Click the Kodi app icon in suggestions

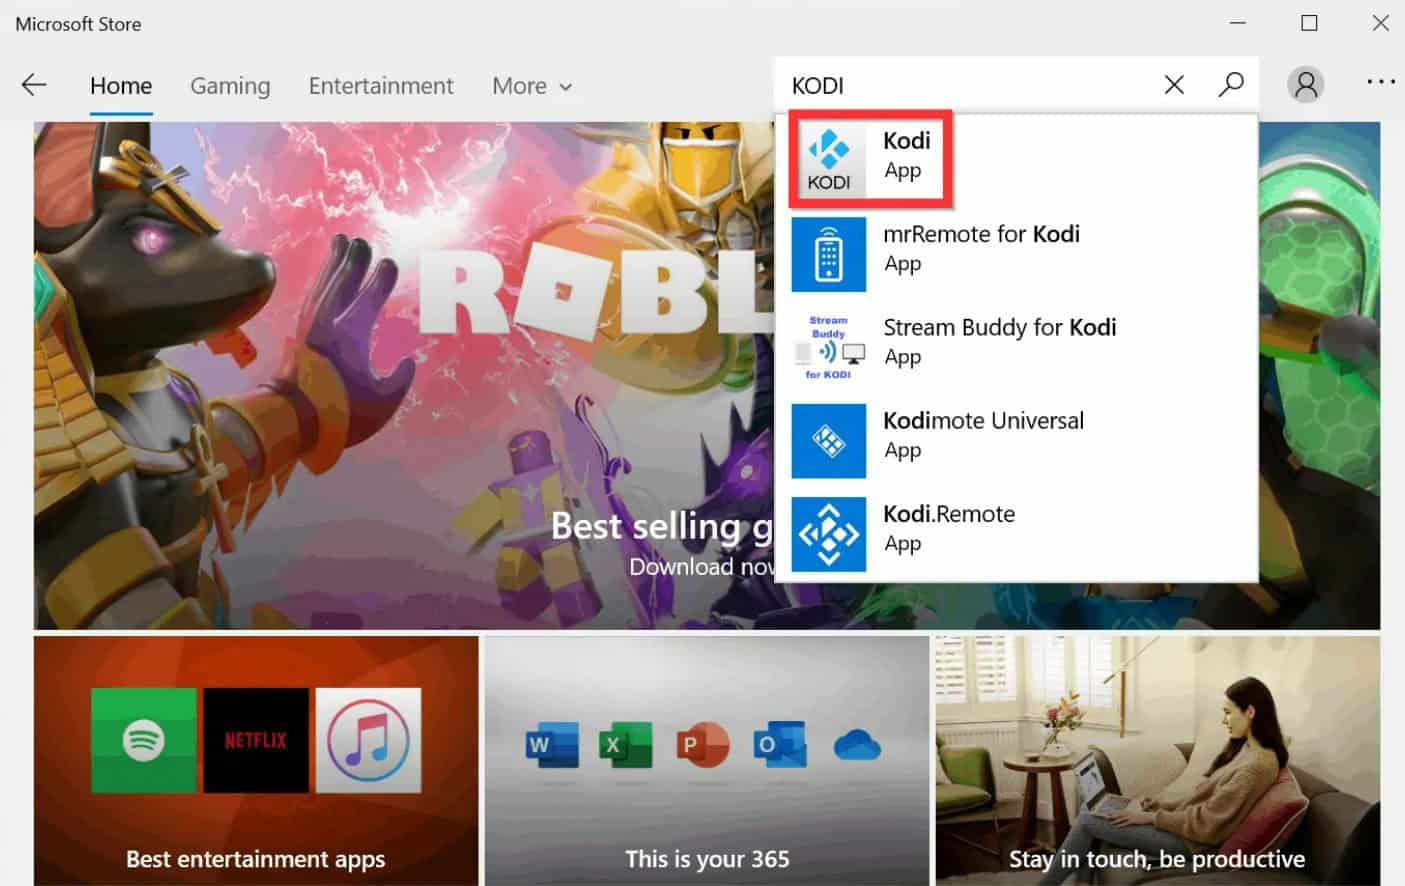829,160
